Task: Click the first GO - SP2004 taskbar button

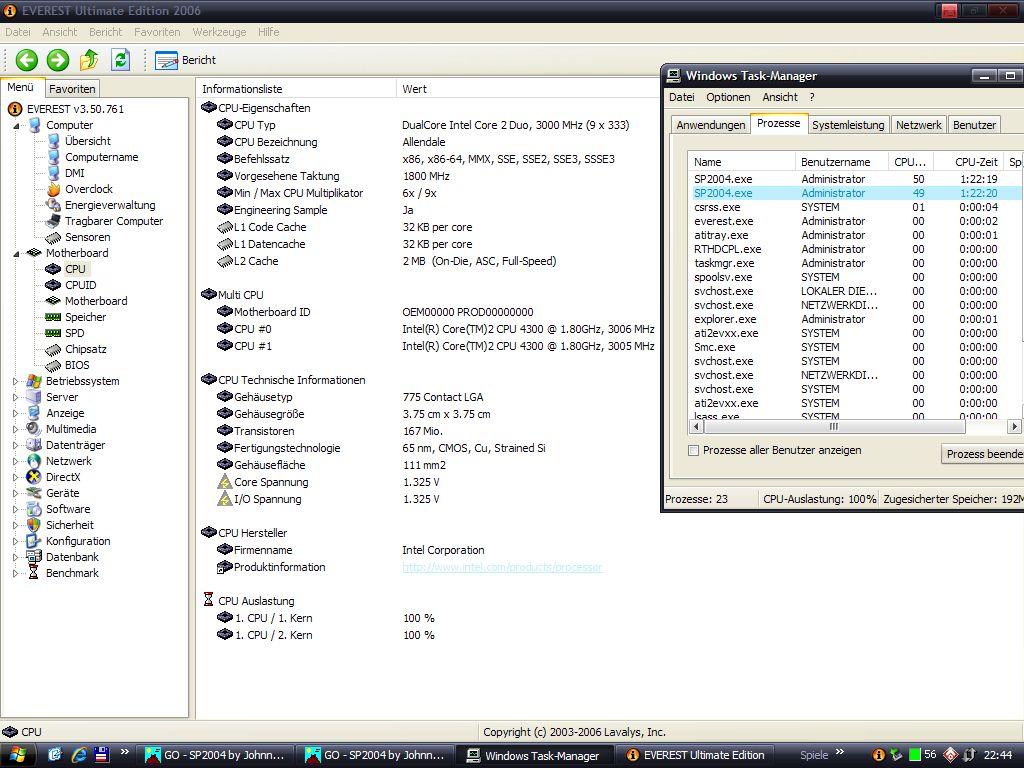Action: [217, 756]
